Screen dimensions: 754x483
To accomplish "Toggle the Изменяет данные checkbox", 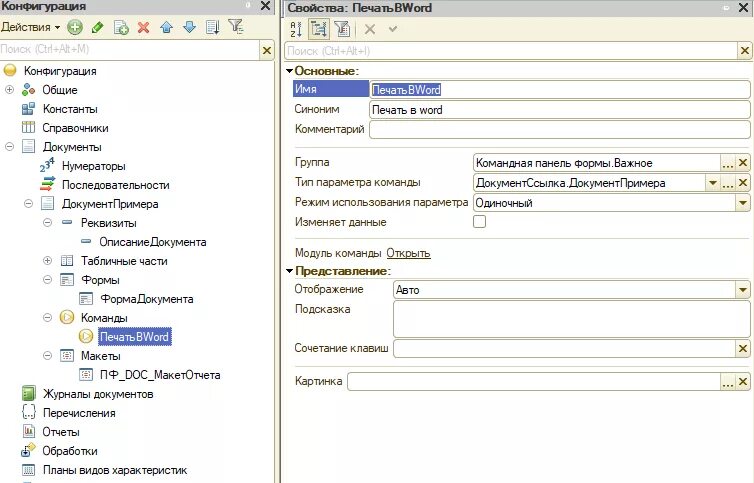I will [x=479, y=222].
